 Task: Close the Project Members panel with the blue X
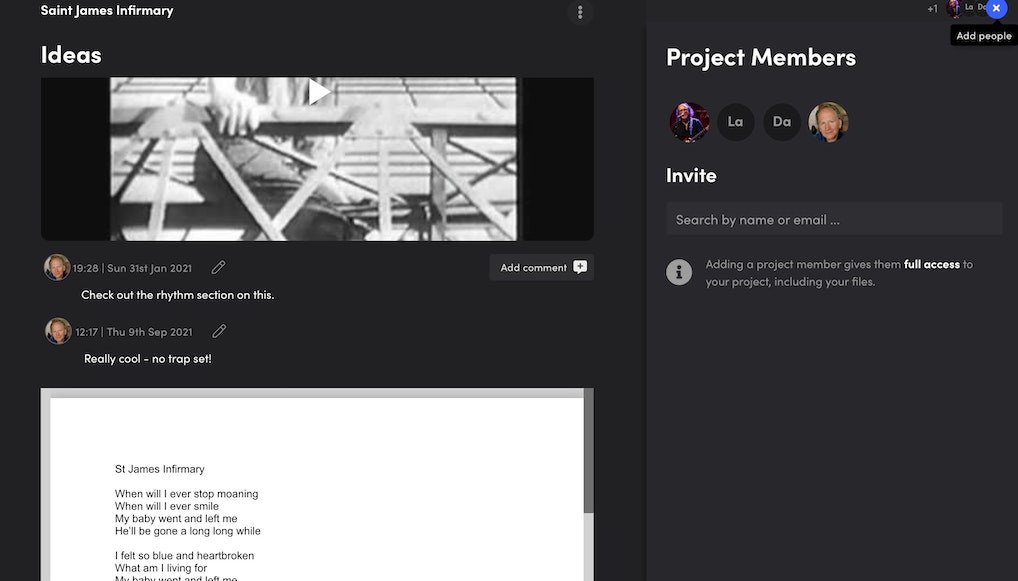(997, 8)
